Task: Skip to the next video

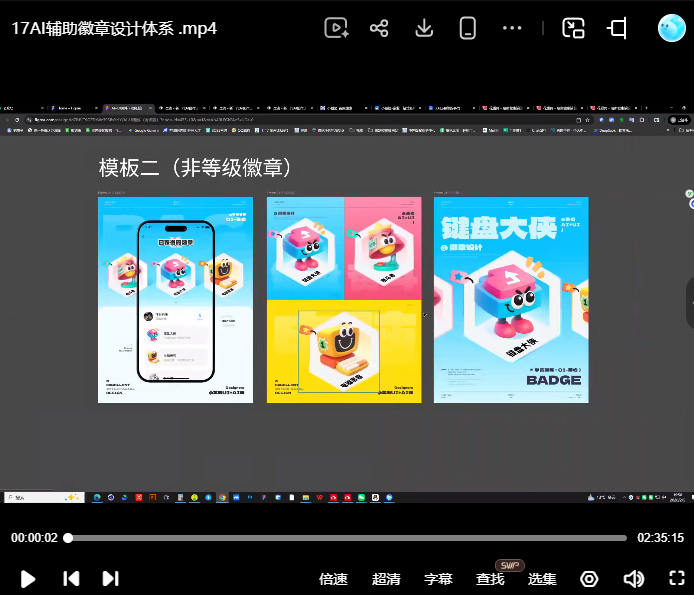Action: pyautogui.click(x=110, y=578)
